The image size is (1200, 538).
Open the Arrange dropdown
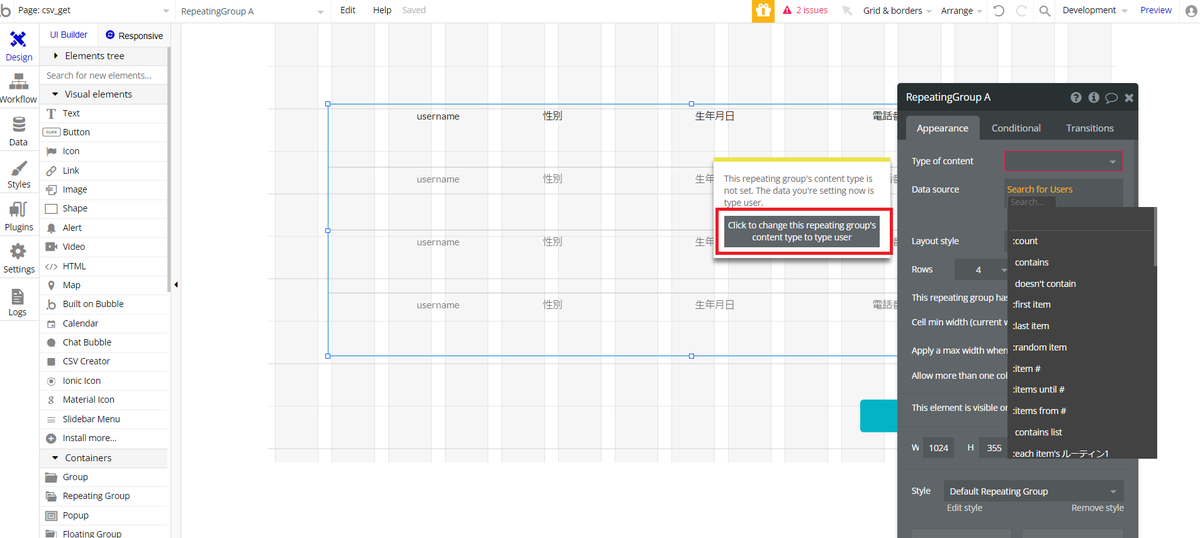click(962, 10)
